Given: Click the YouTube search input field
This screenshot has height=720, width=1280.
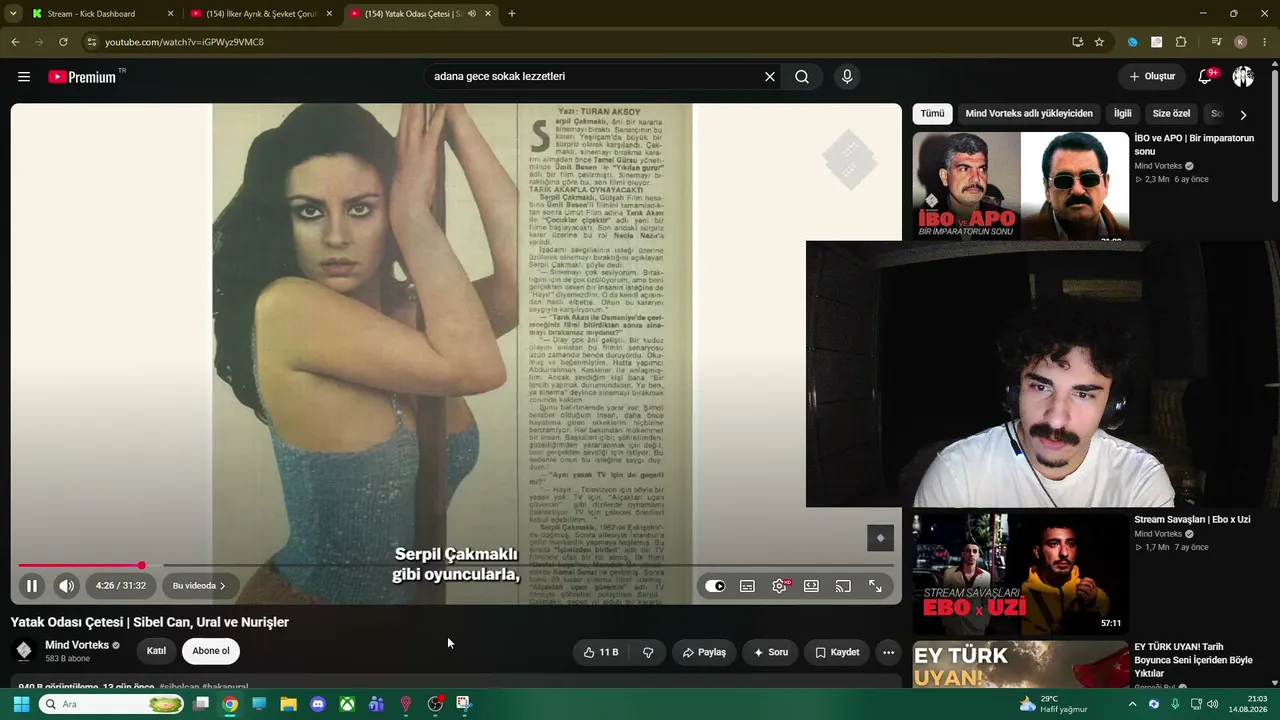Looking at the screenshot, I should 595,77.
